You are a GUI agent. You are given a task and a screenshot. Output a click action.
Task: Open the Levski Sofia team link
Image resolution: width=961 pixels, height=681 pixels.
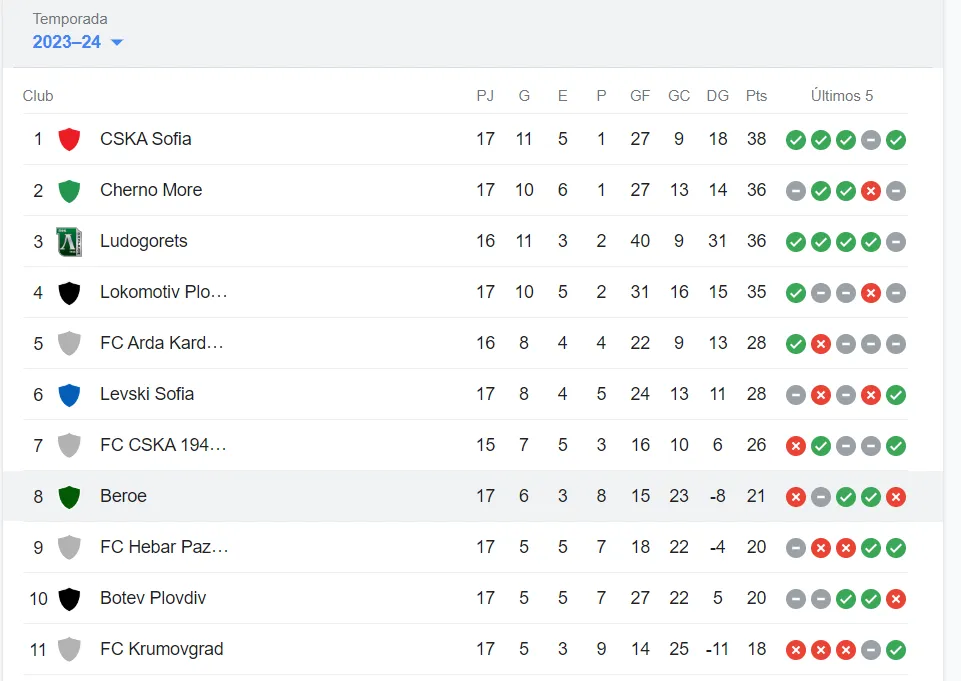147,394
